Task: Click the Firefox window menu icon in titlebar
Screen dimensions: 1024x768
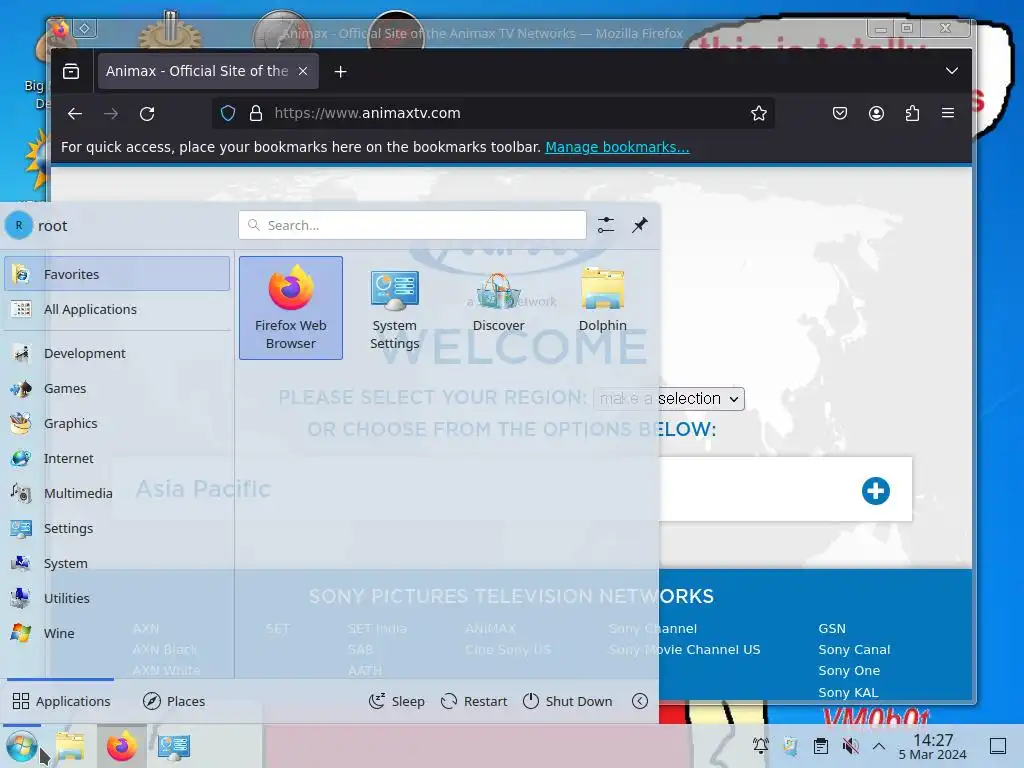Action: click(x=60, y=29)
